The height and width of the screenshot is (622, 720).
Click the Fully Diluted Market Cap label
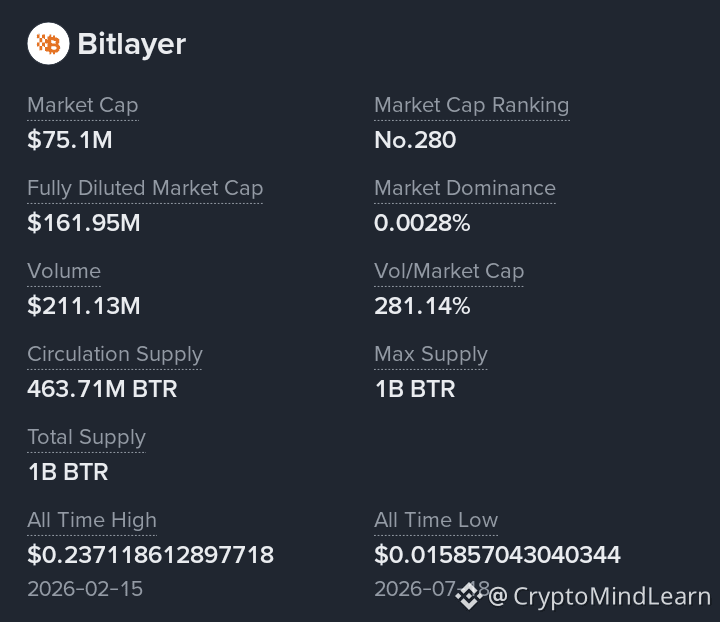[x=145, y=189]
